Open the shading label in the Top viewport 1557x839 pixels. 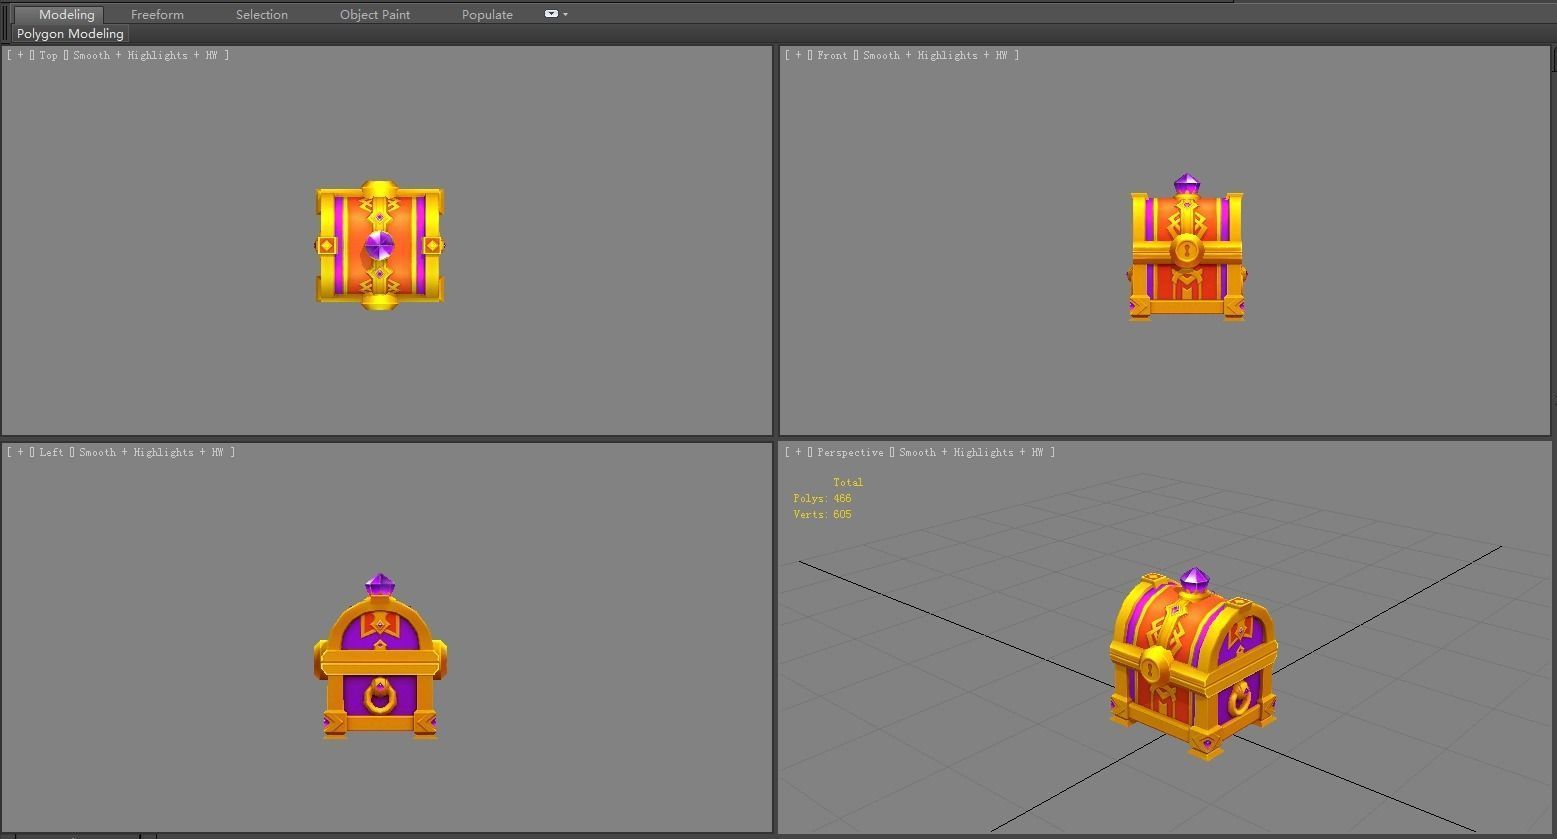(145, 55)
